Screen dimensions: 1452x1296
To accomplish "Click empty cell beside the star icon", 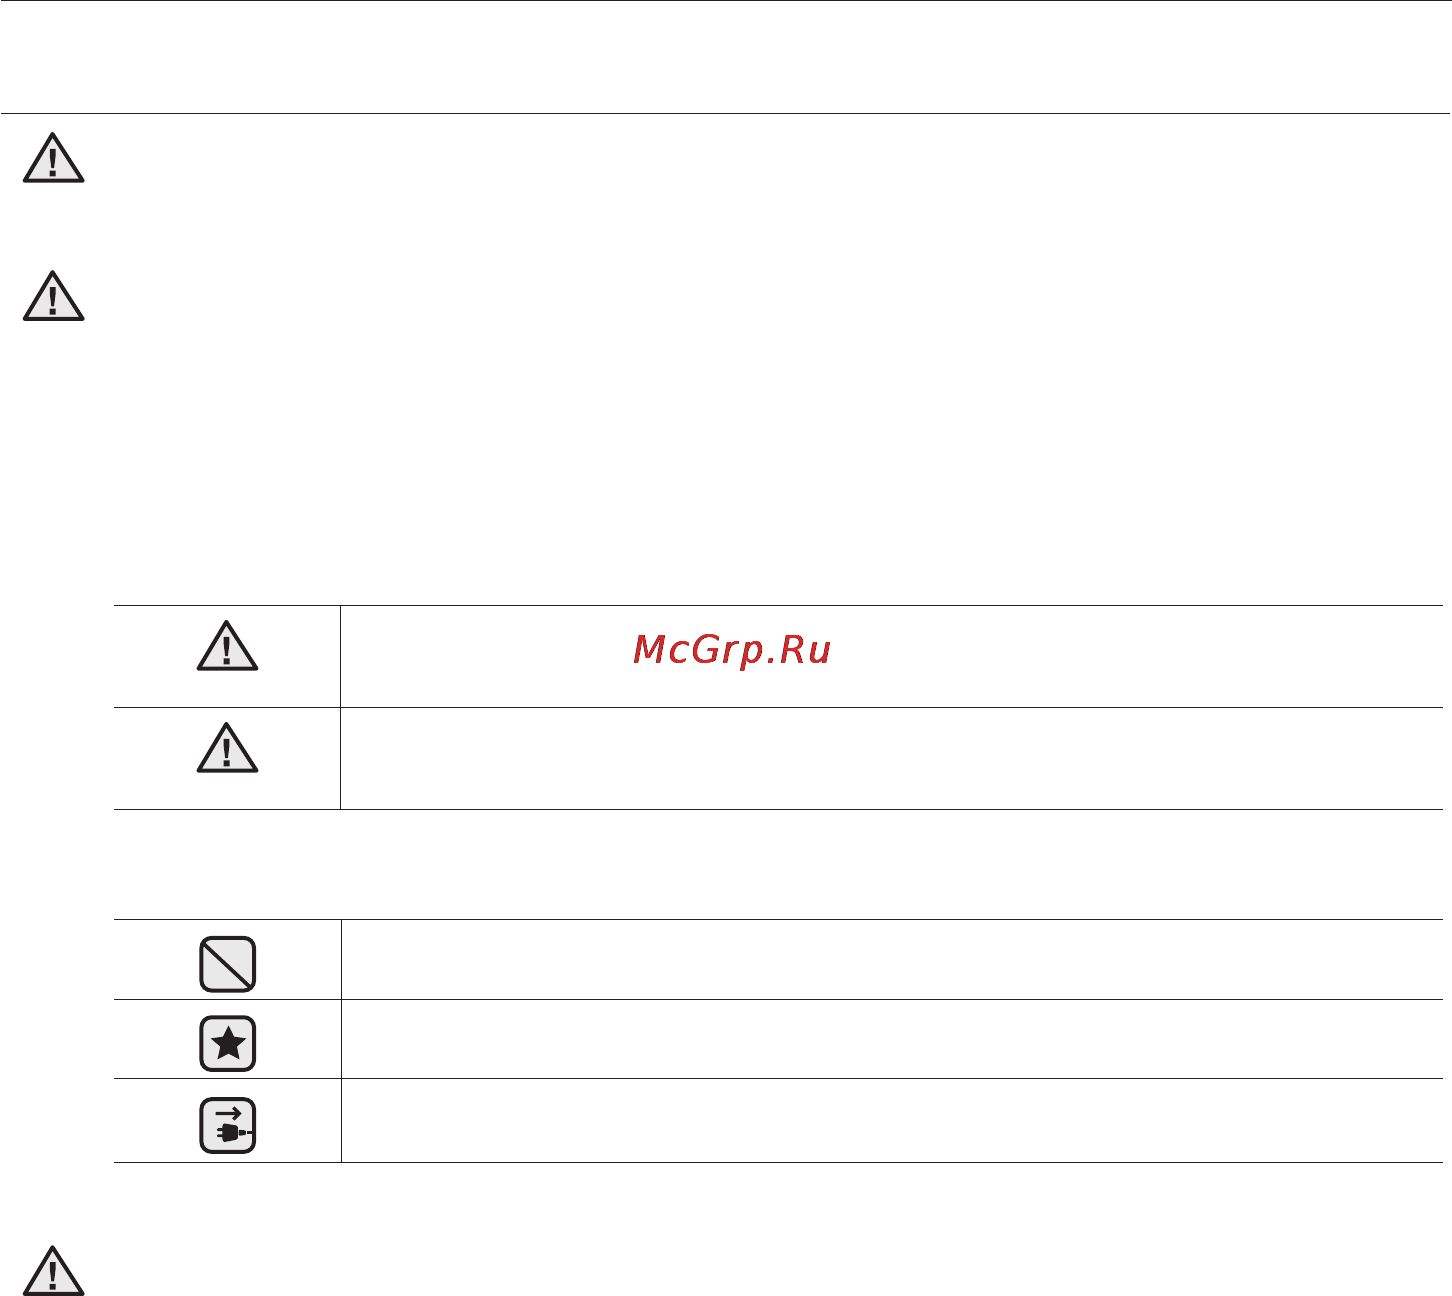I will click(892, 1039).
